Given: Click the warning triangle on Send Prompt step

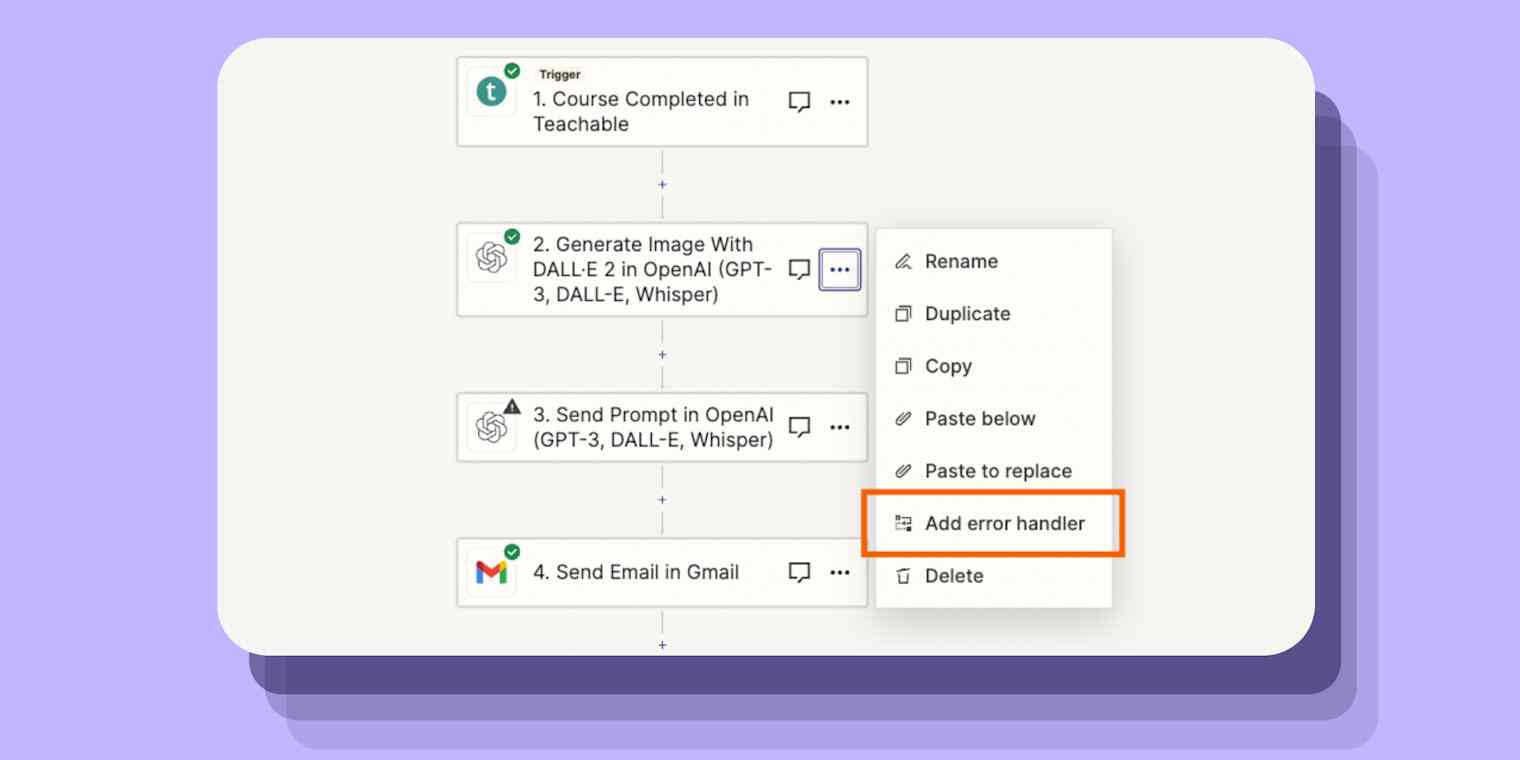Looking at the screenshot, I should pyautogui.click(x=511, y=407).
